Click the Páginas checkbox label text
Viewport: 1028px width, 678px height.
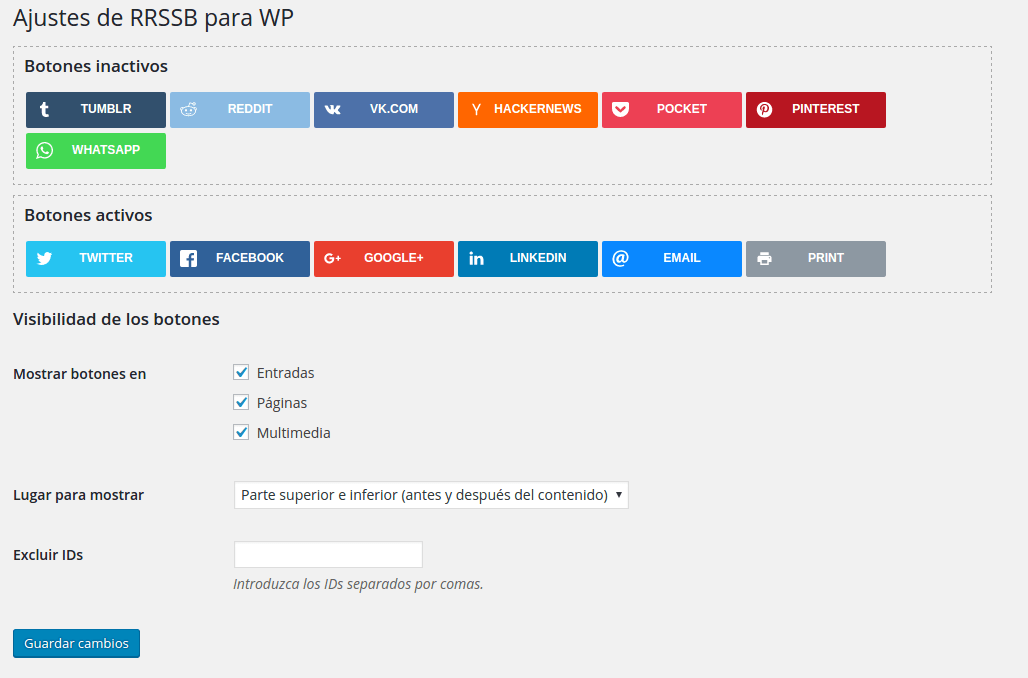click(282, 403)
